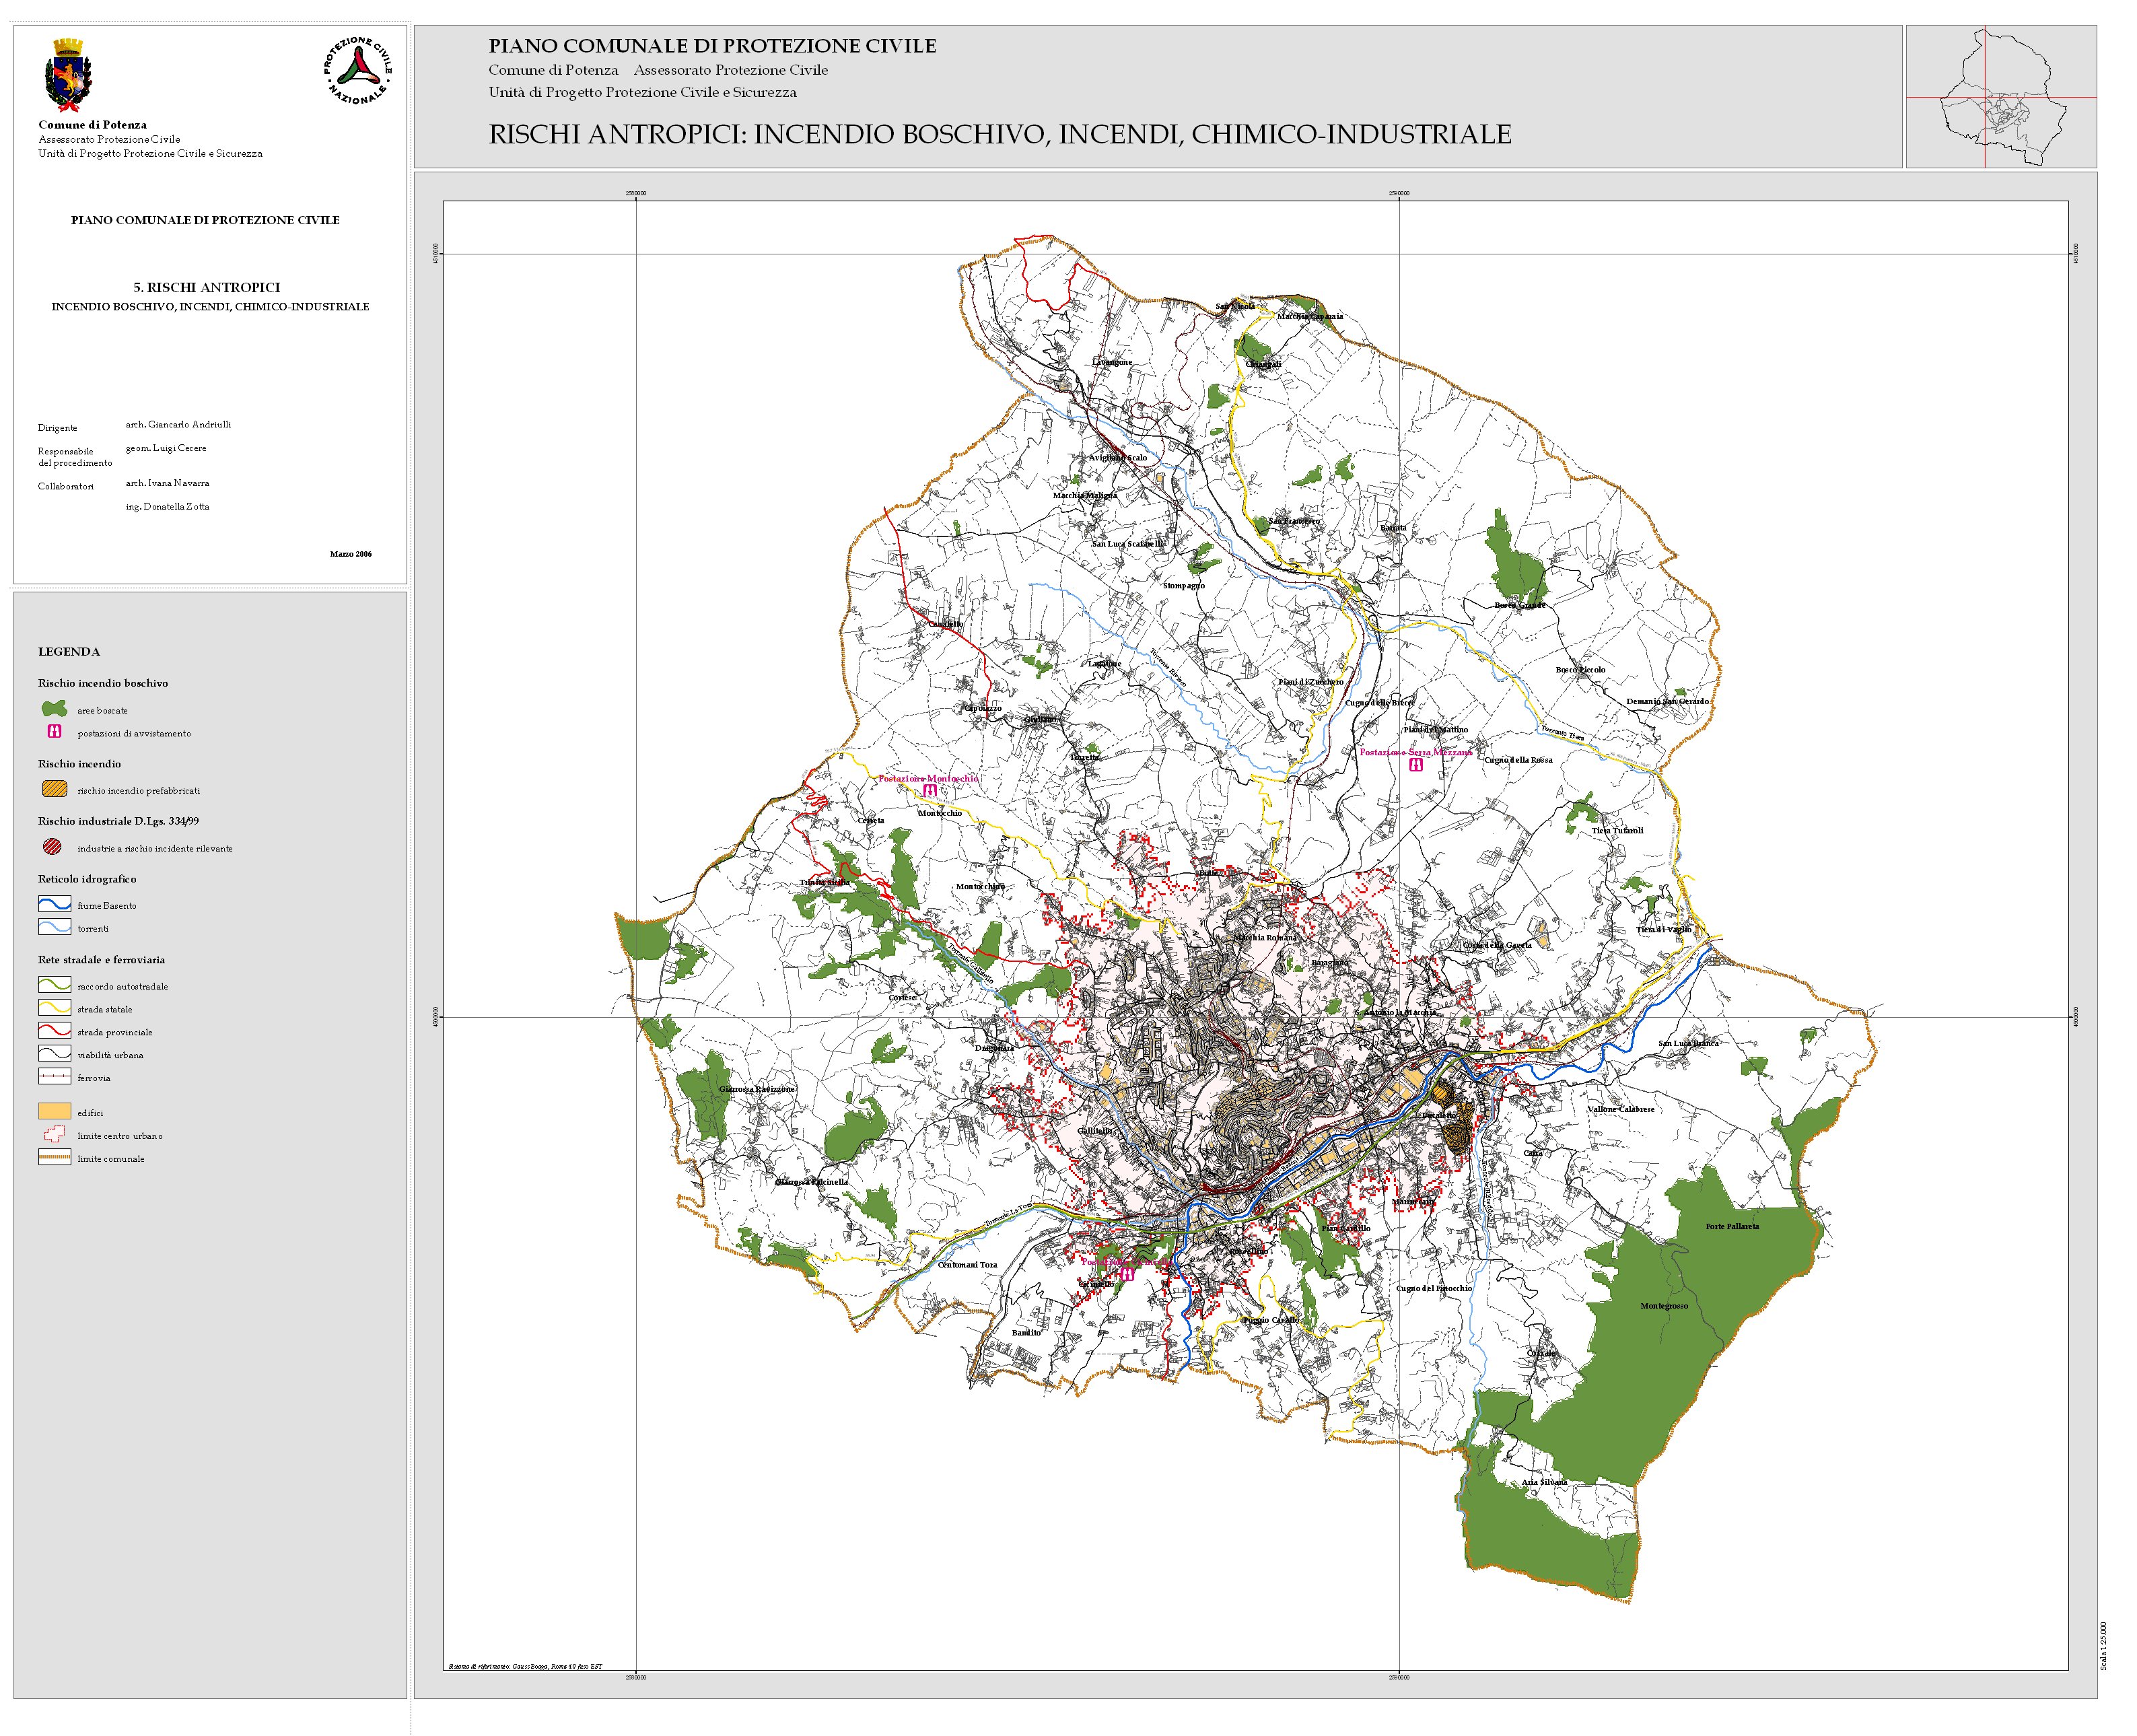Click the green aree boscate legend symbol
Image resolution: width=2137 pixels, height=1736 pixels.
(x=54, y=709)
